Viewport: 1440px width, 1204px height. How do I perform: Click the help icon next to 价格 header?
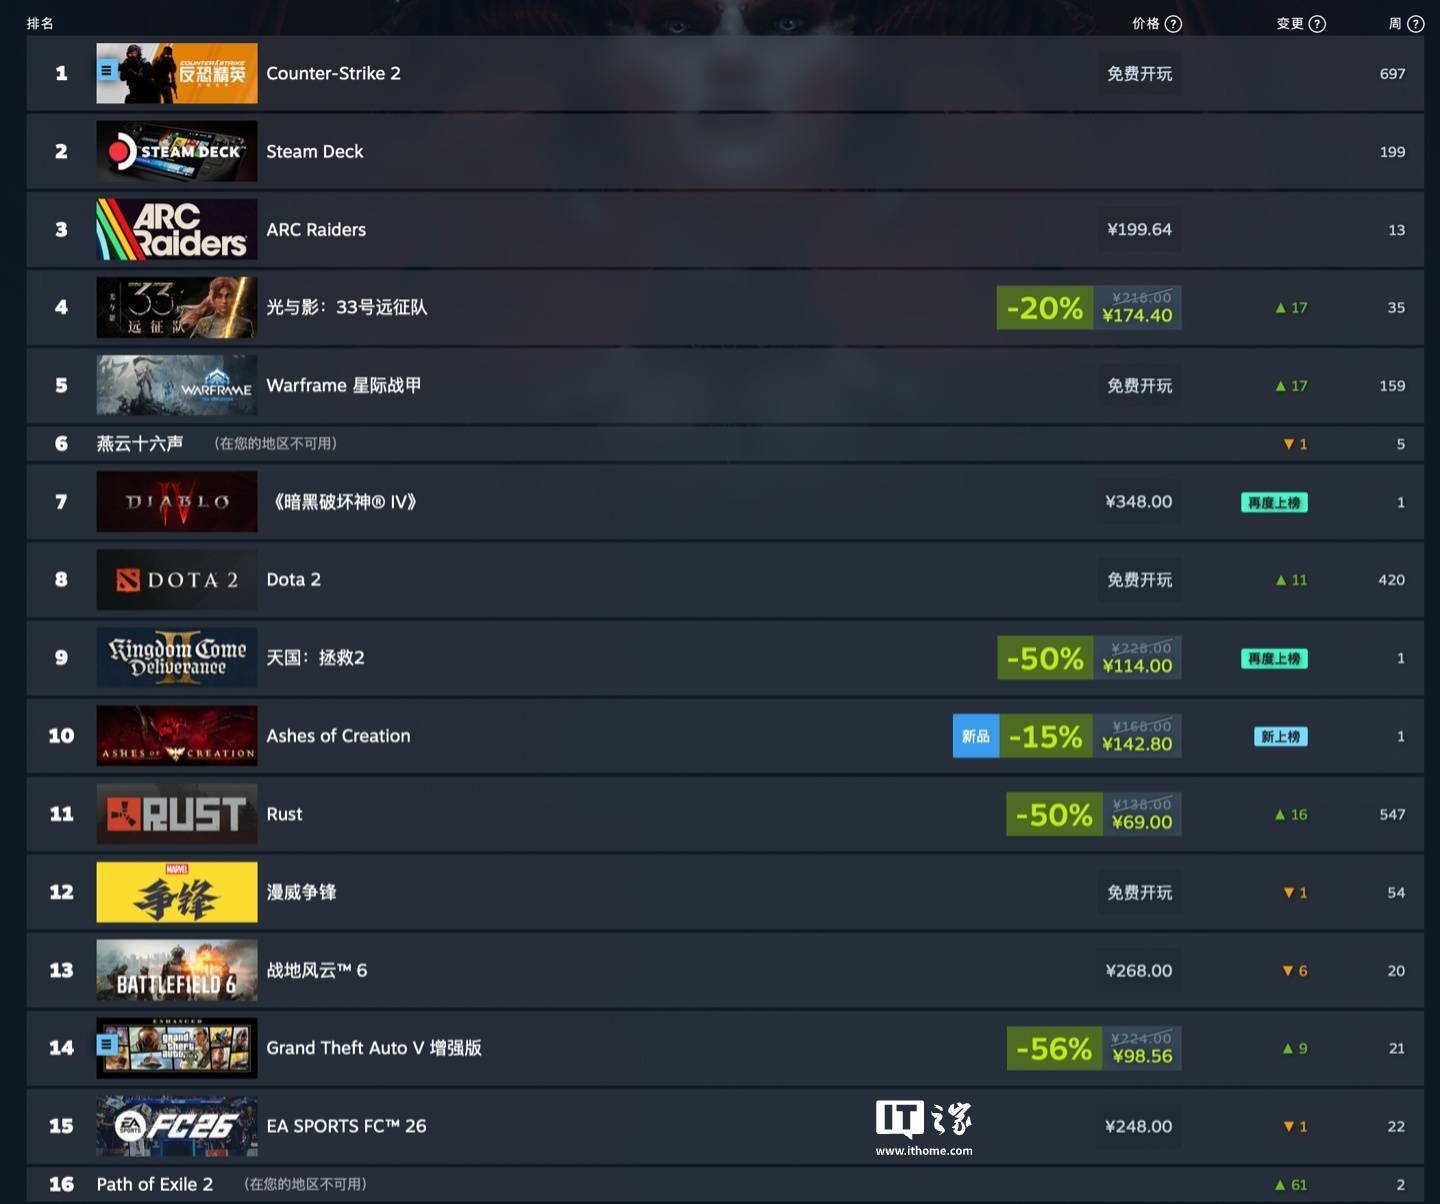point(1174,24)
